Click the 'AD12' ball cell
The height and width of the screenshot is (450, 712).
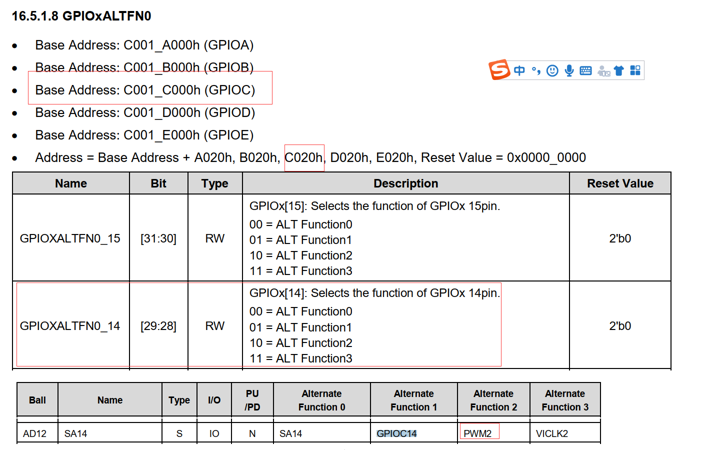[x=35, y=434]
